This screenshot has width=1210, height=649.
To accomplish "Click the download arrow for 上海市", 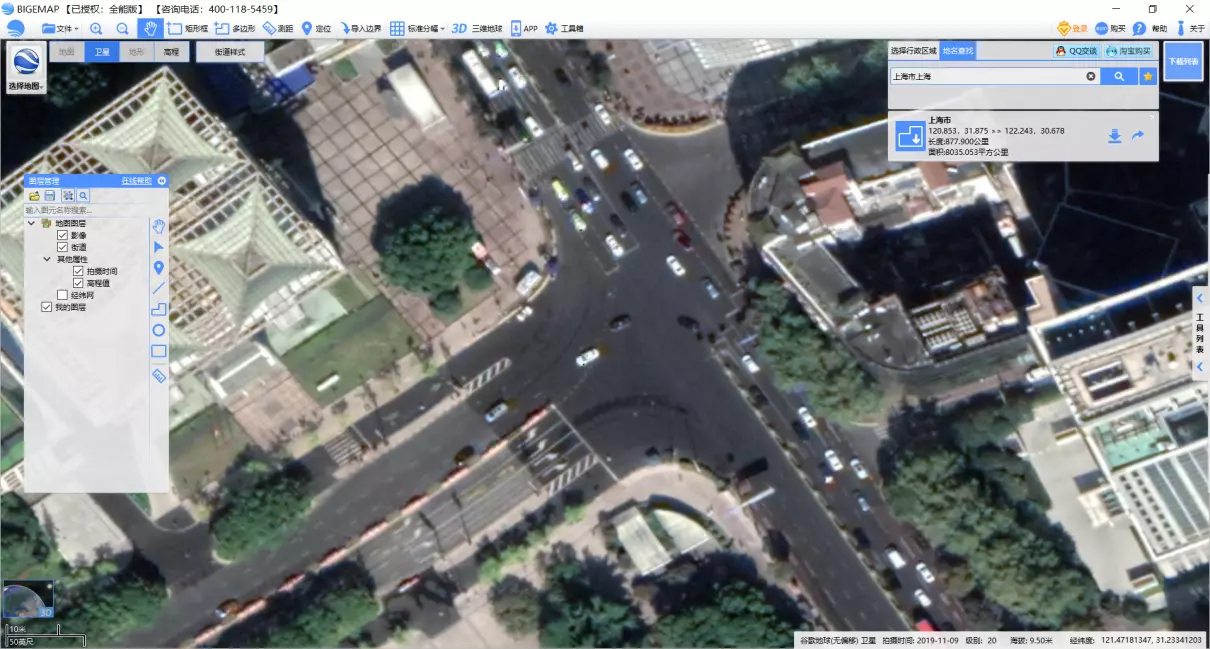I will pyautogui.click(x=1115, y=136).
